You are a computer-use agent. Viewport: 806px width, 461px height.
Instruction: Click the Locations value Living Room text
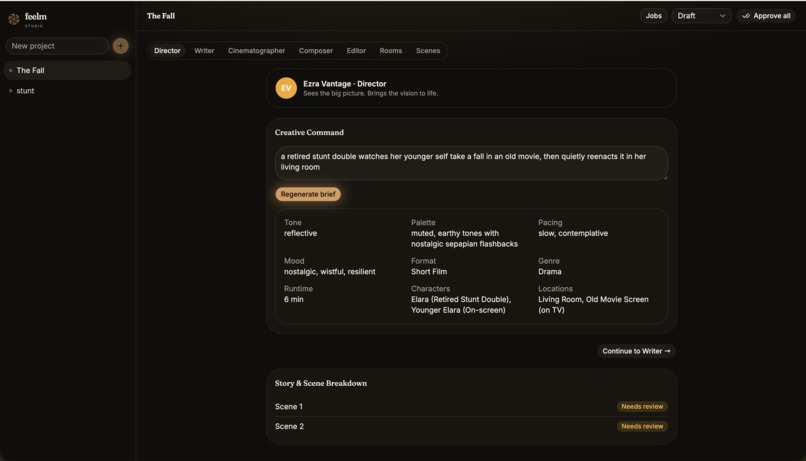[593, 305]
